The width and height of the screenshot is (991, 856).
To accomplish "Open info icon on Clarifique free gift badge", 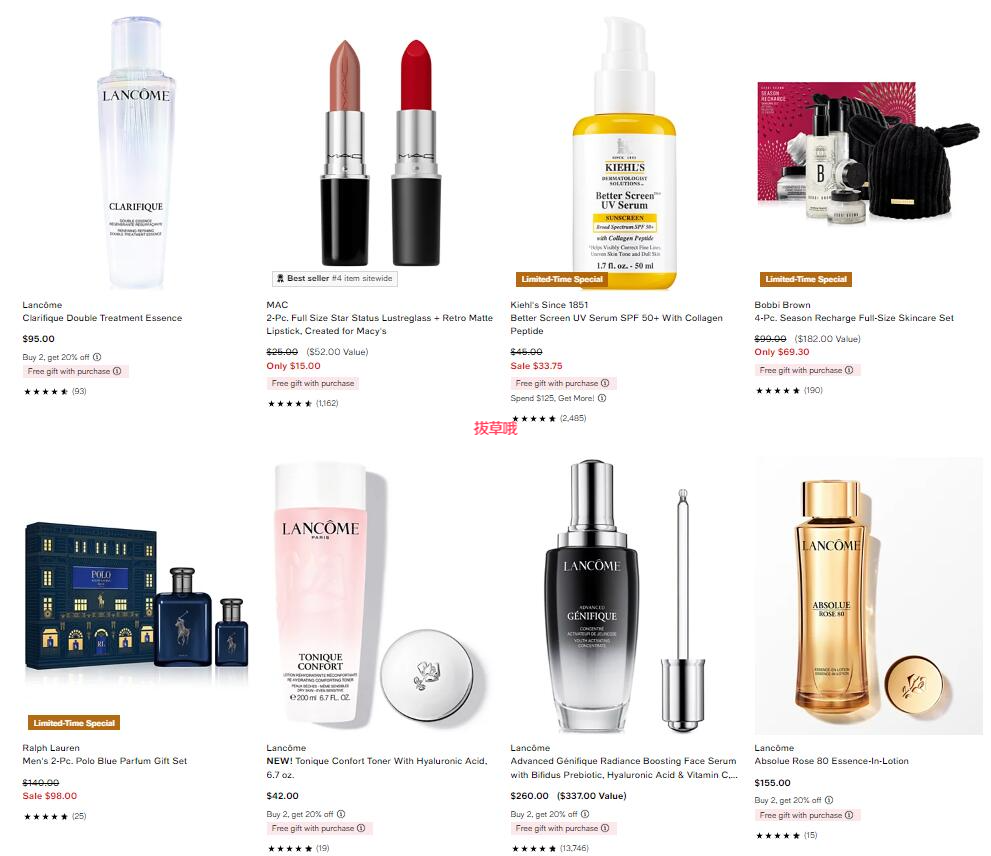I will click(x=117, y=371).
